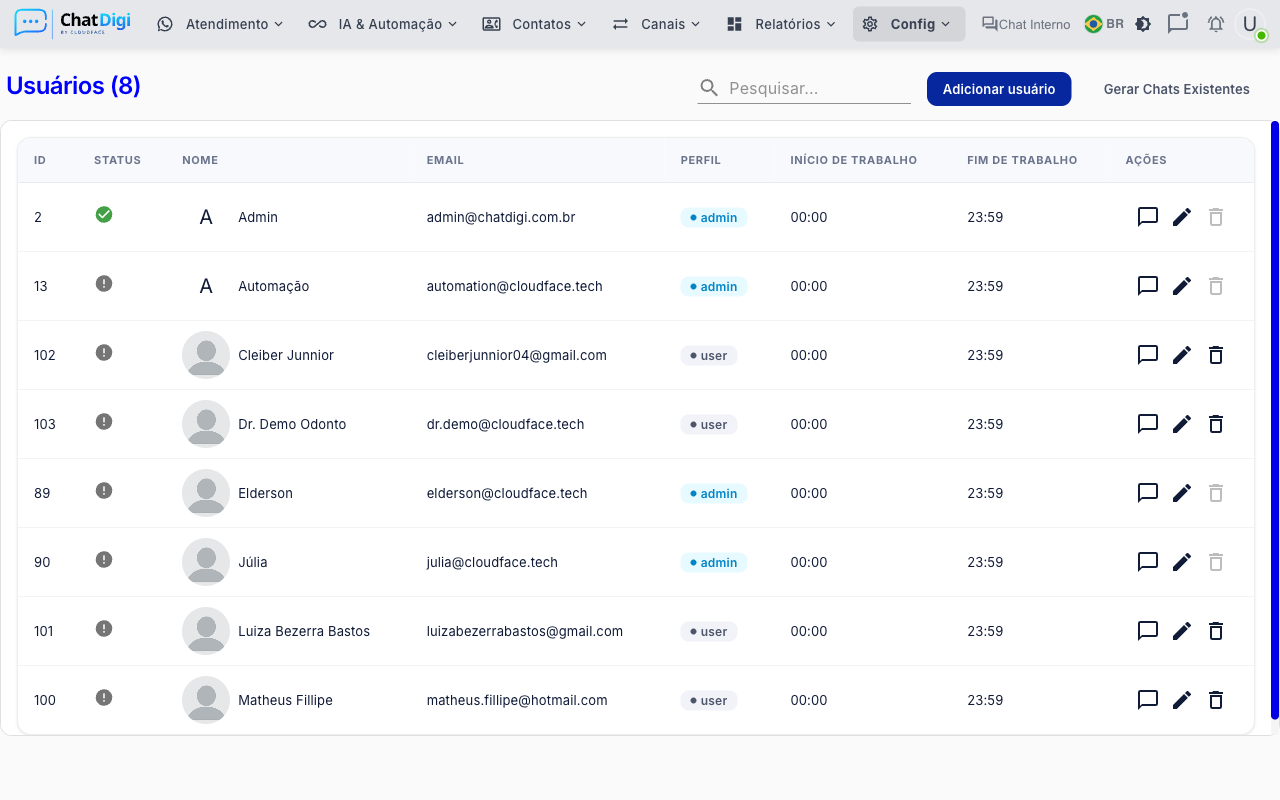1280x800 pixels.
Task: Expand the Contatos menu
Action: [x=534, y=24]
